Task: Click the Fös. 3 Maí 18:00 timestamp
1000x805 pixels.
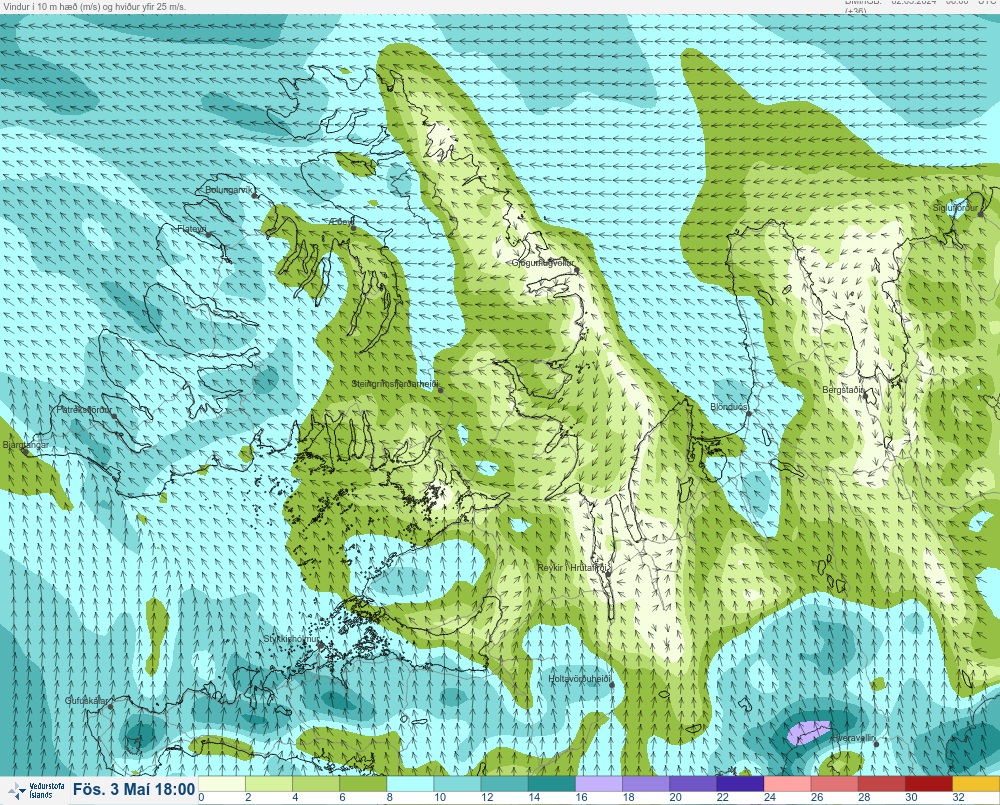Action: [x=134, y=789]
